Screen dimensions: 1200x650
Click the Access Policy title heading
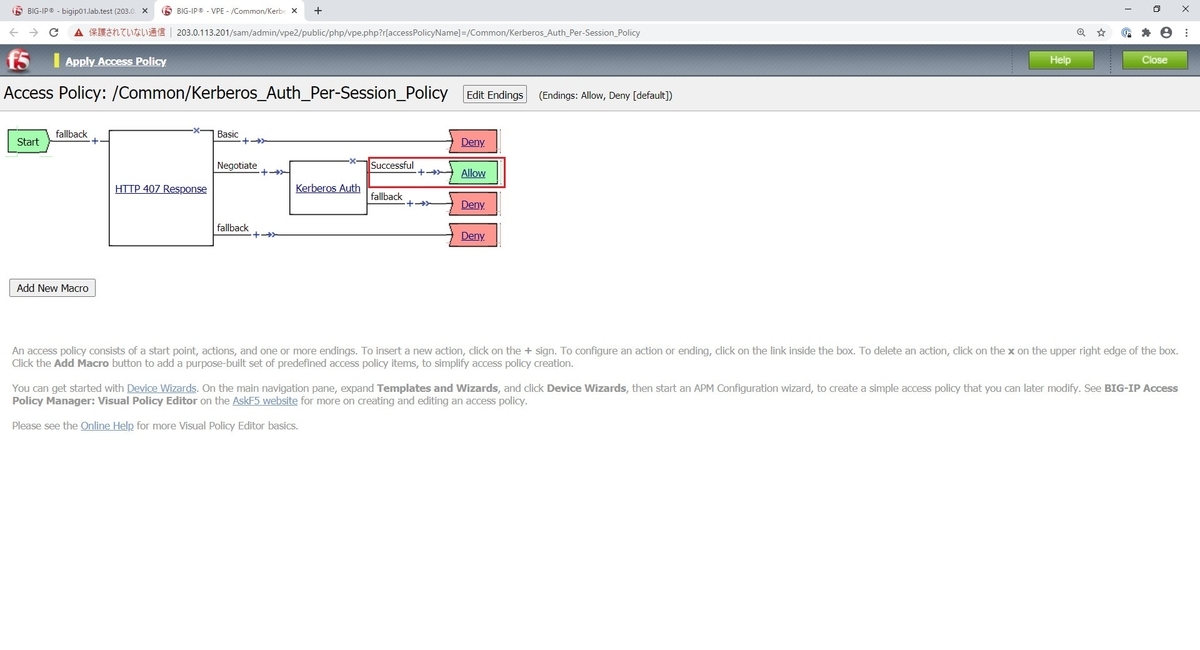[226, 93]
